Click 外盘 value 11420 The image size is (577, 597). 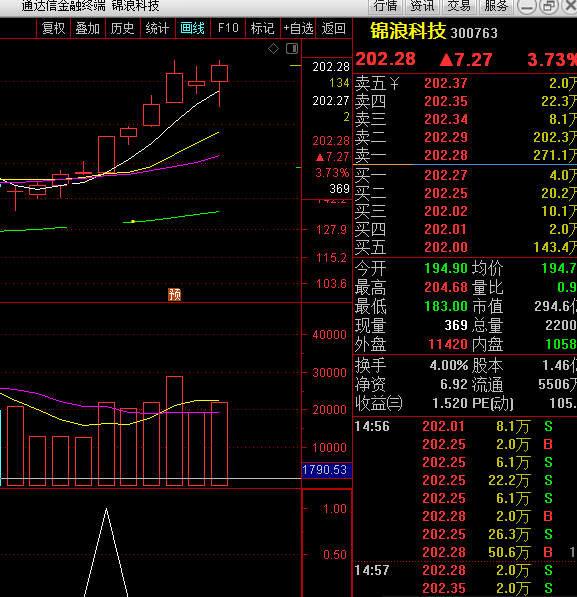[448, 344]
